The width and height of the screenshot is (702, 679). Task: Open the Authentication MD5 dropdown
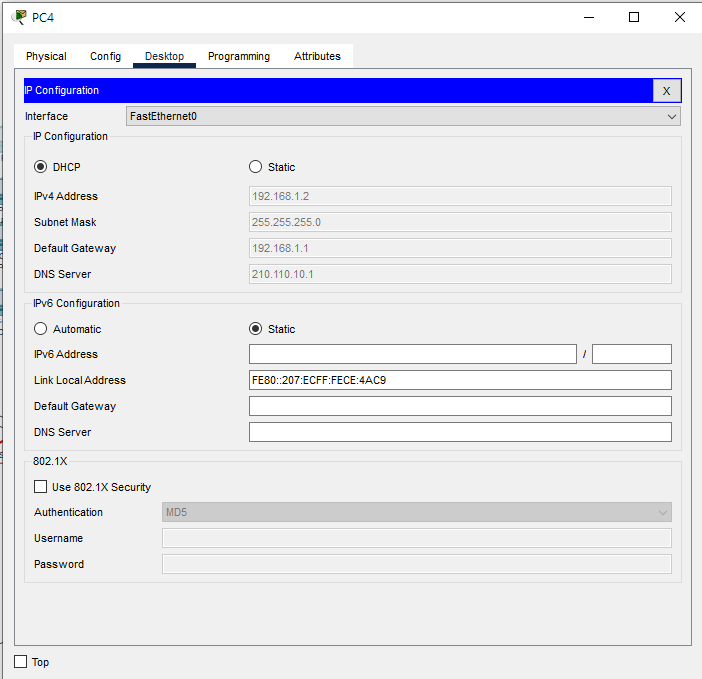click(416, 512)
